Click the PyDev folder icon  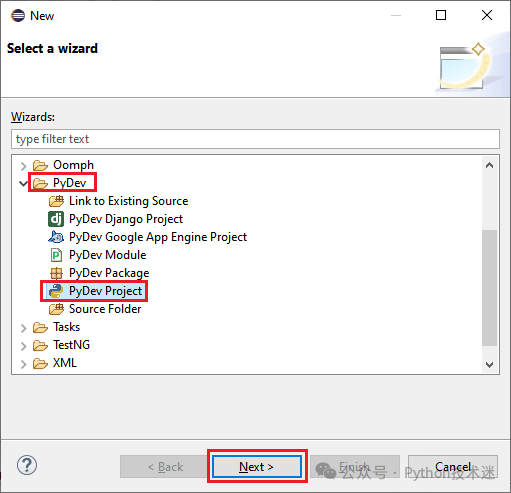40,183
